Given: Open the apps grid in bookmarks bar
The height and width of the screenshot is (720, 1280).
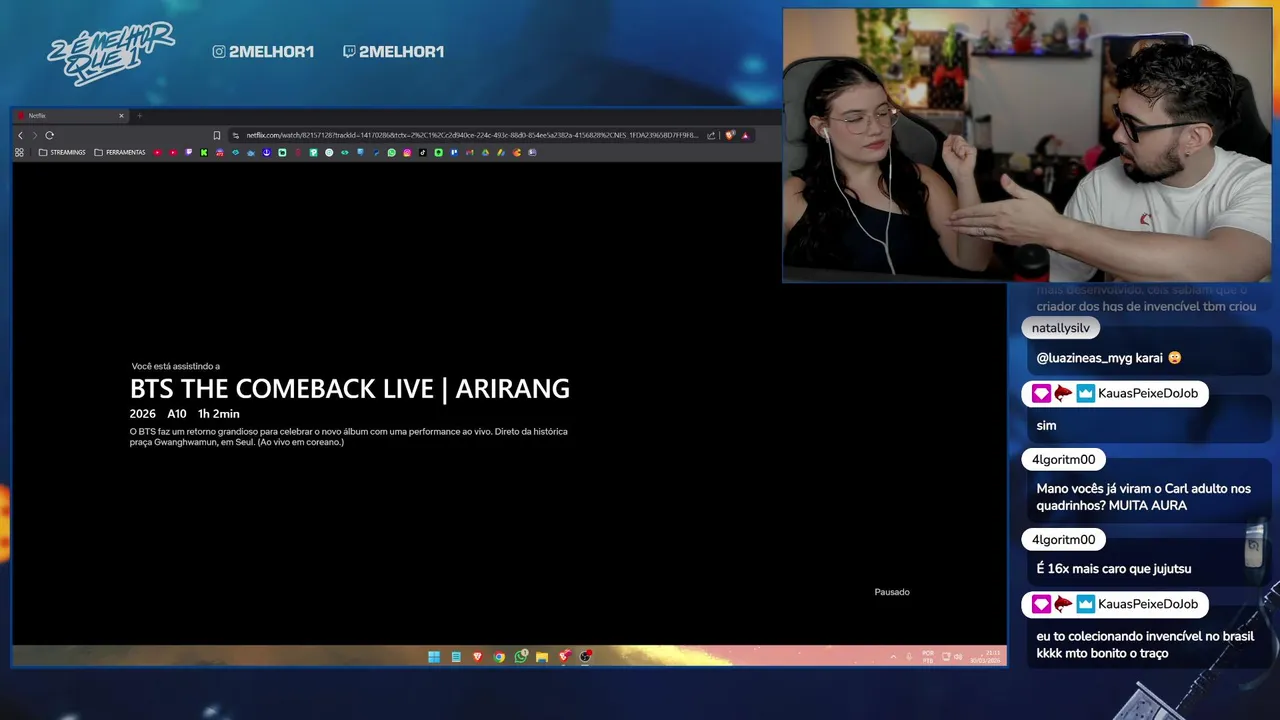Looking at the screenshot, I should click(19, 152).
